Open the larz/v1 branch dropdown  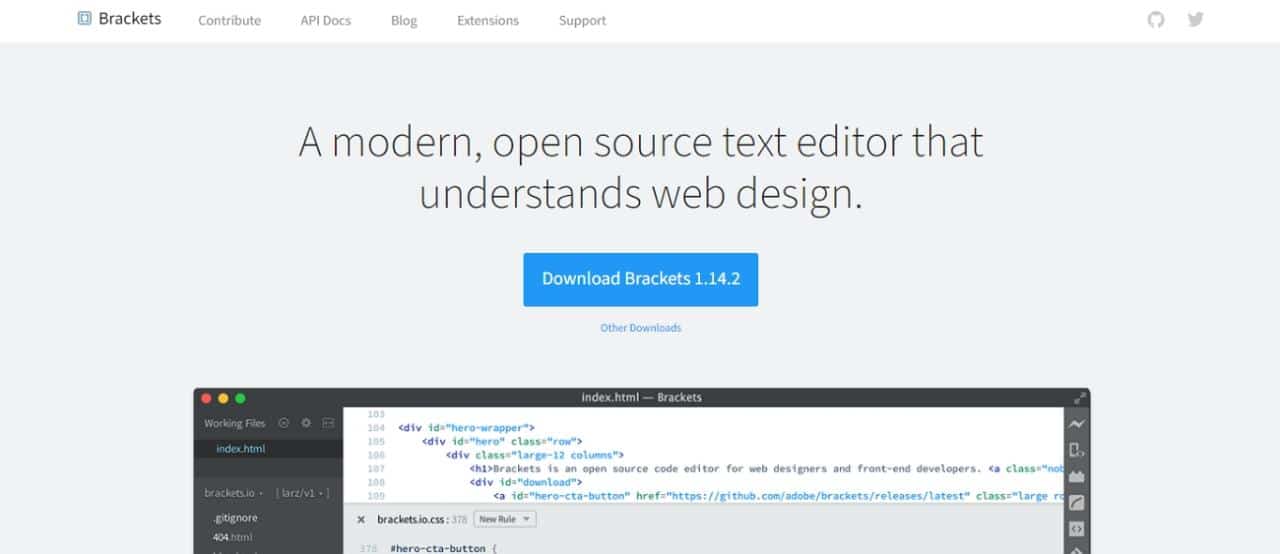point(302,493)
